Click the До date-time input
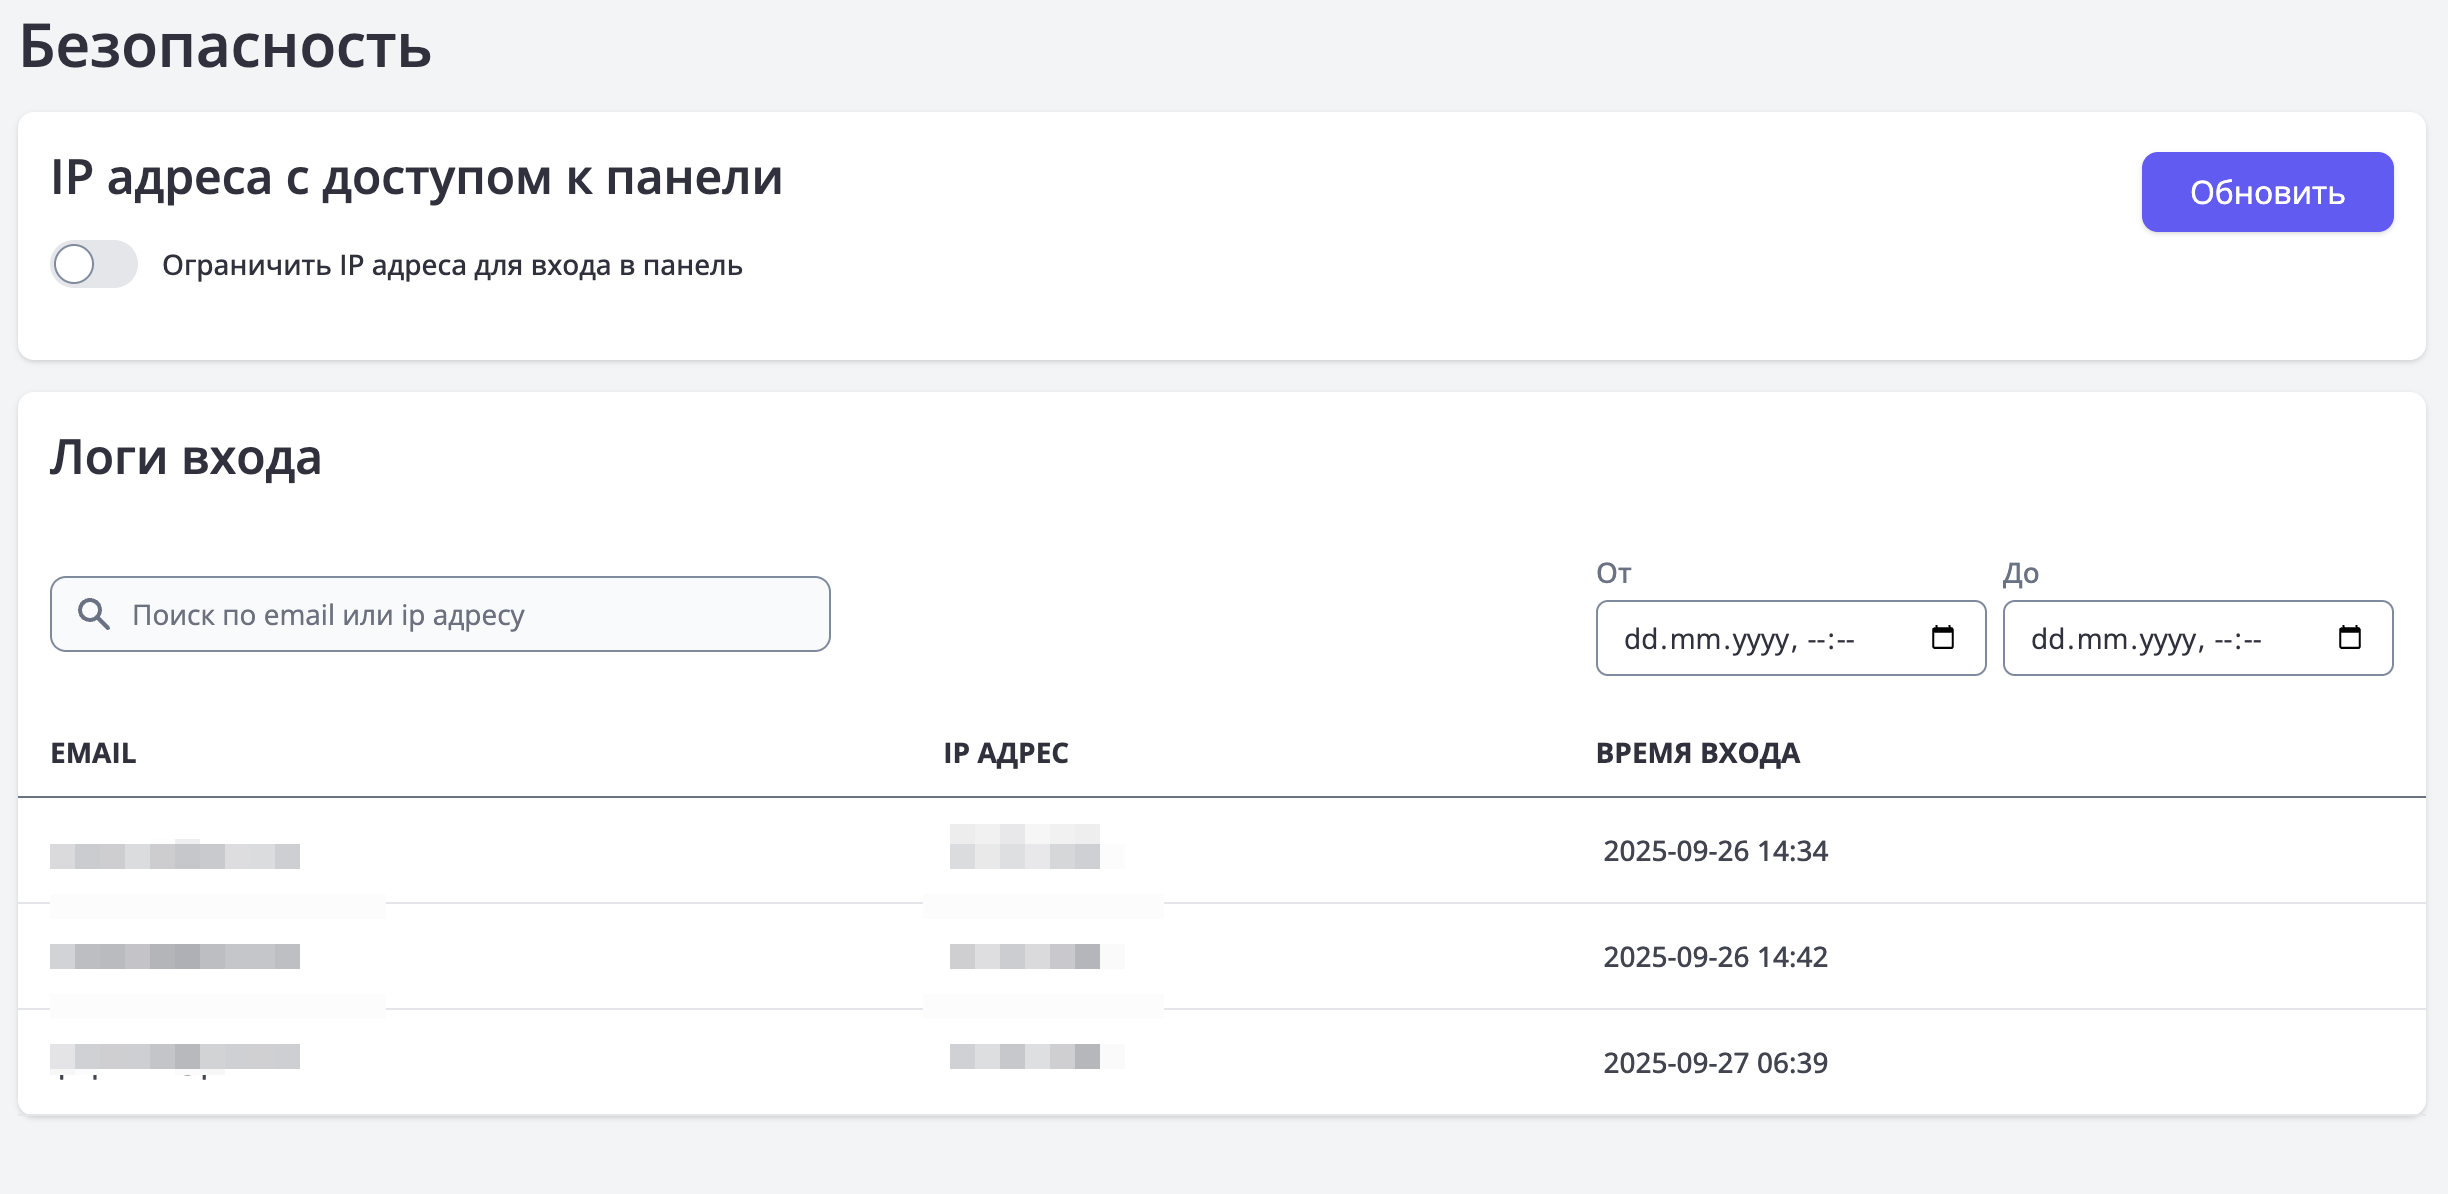The image size is (2448, 1194). (2146, 639)
